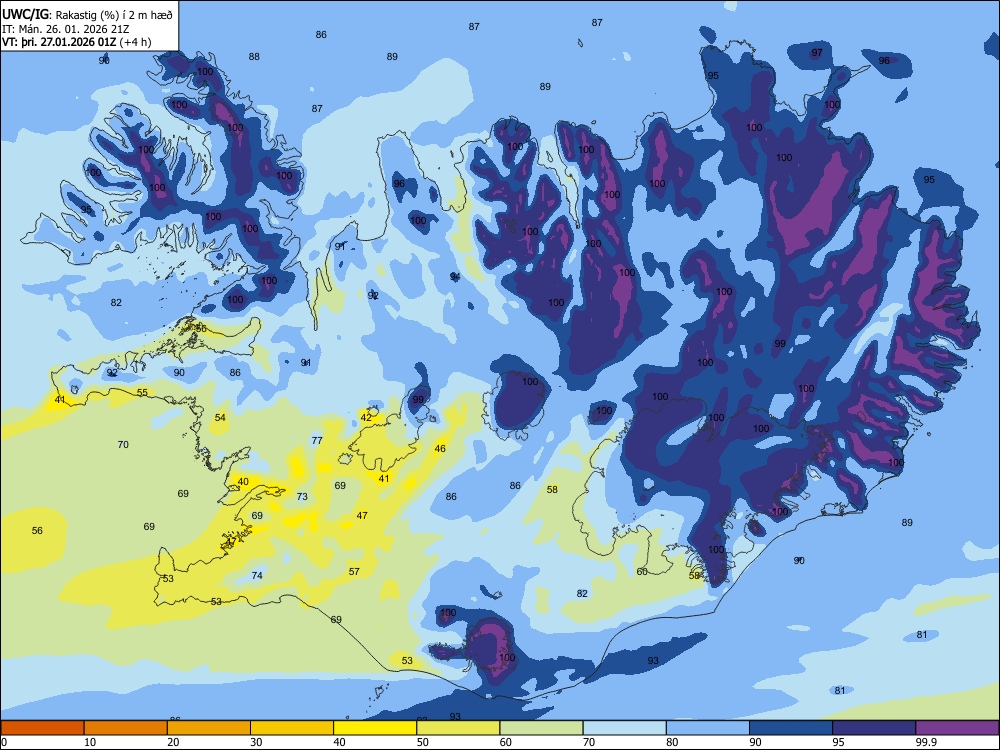This screenshot has height=750, width=1000.
Task: Click the 30–40 amber legend swatch
Action: 292,728
